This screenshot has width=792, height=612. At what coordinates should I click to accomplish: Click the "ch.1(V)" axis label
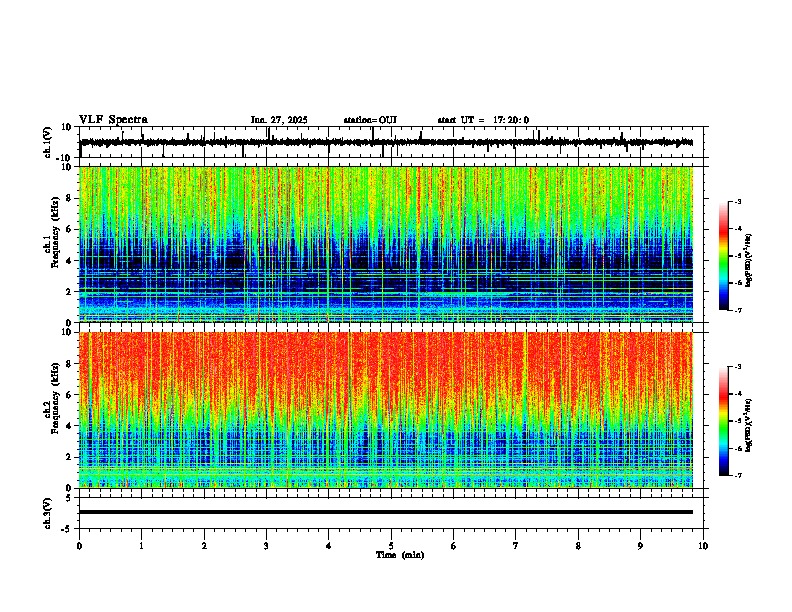tap(48, 142)
